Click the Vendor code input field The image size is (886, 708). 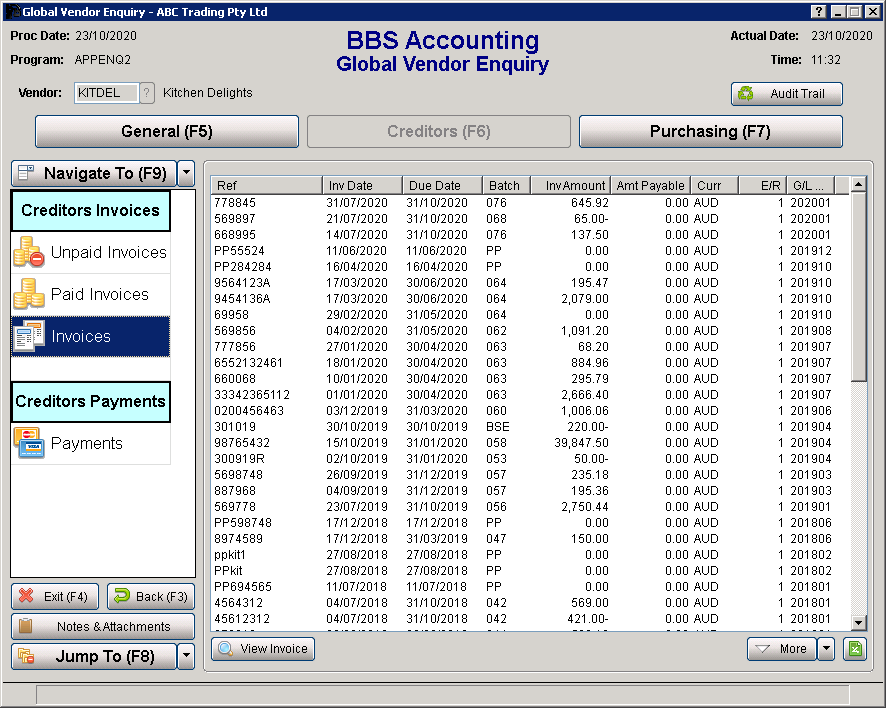(x=105, y=93)
